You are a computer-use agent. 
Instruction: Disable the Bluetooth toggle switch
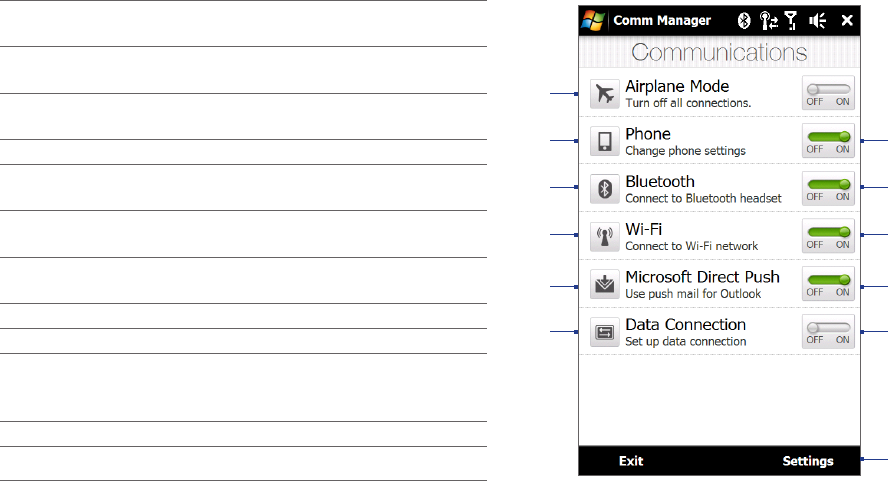coord(828,188)
